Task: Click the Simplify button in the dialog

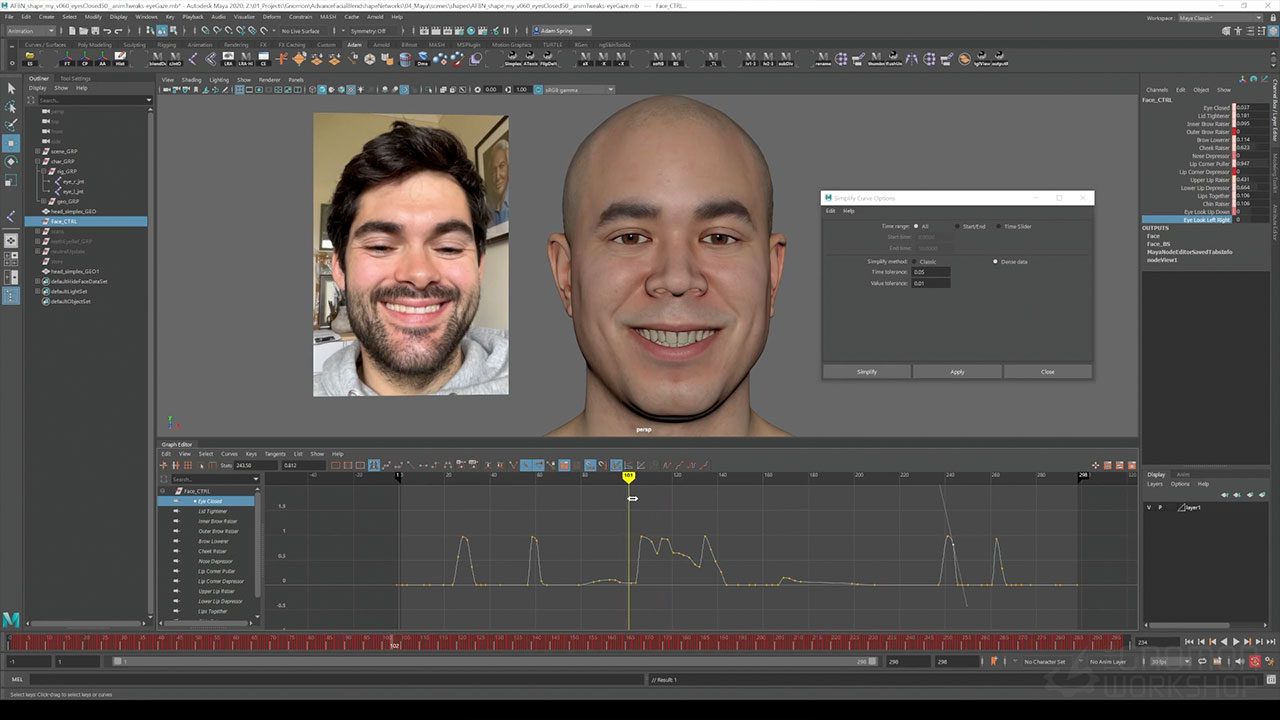Action: (866, 371)
